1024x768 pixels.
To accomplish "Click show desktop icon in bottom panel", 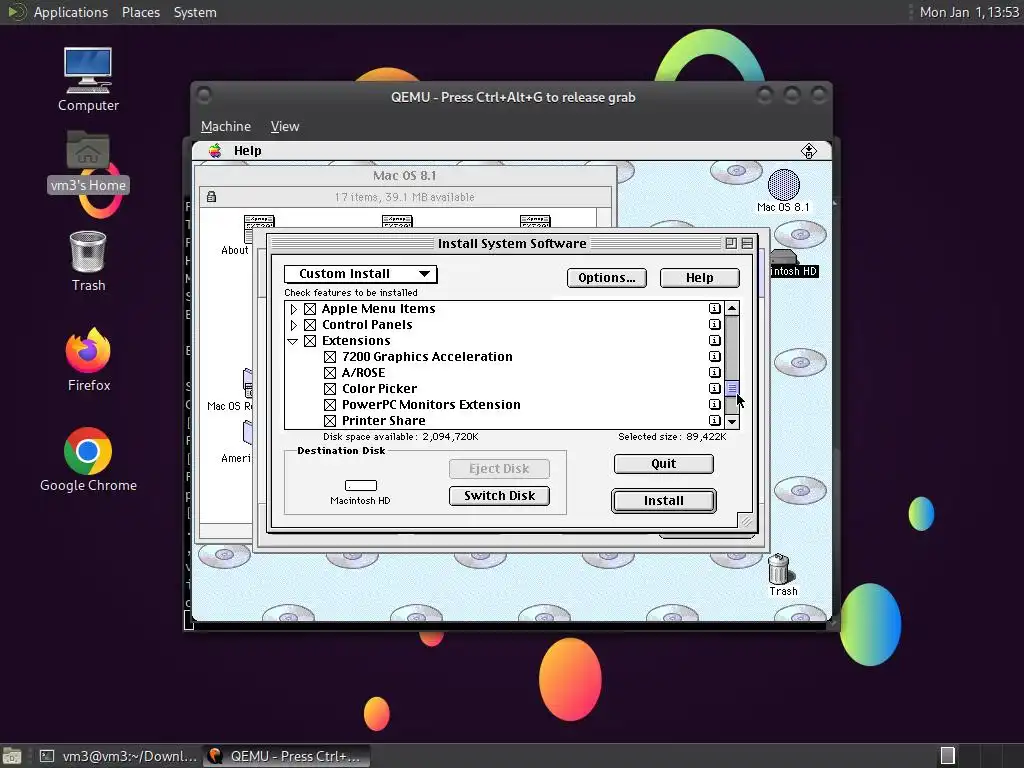I will click(x=12, y=756).
